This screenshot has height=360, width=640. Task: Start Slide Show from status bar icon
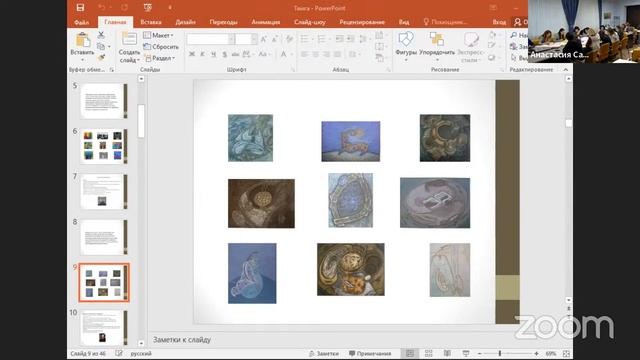466,353
